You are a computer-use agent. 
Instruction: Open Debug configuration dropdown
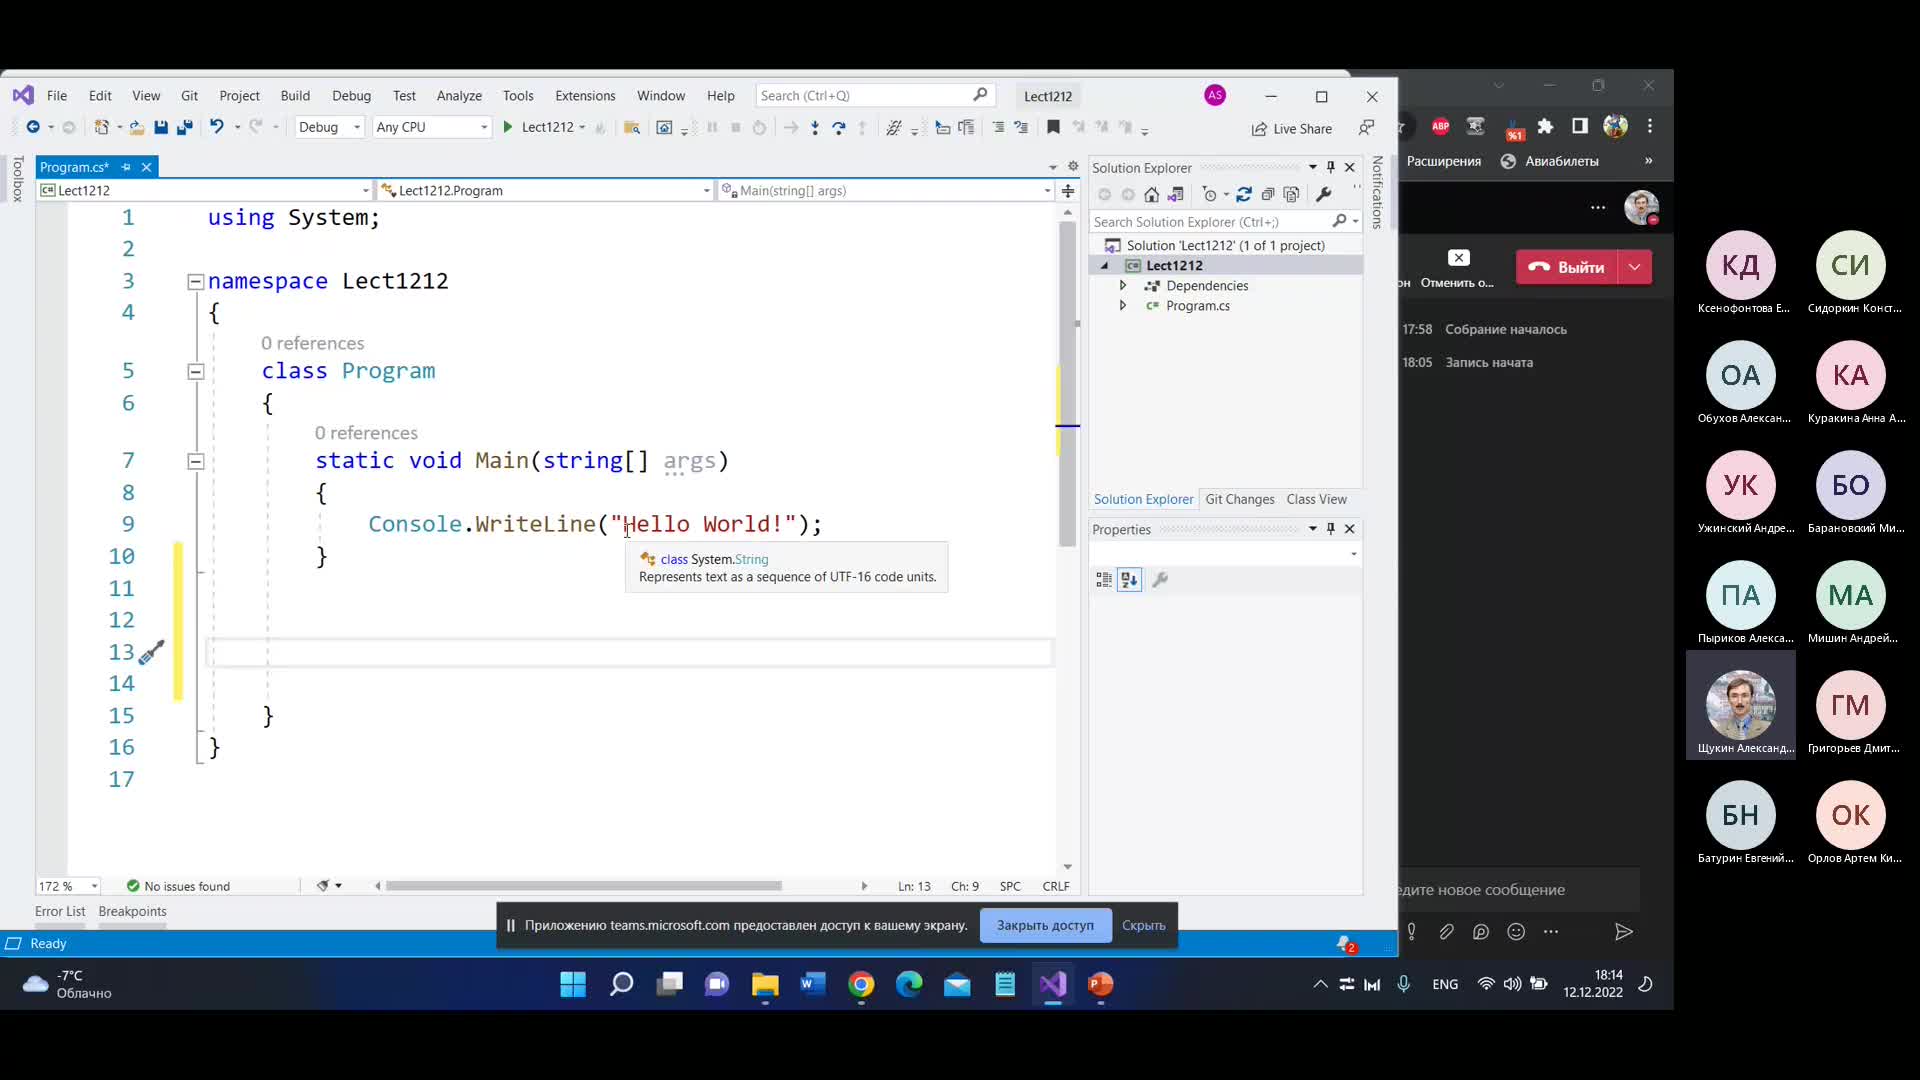(x=330, y=127)
